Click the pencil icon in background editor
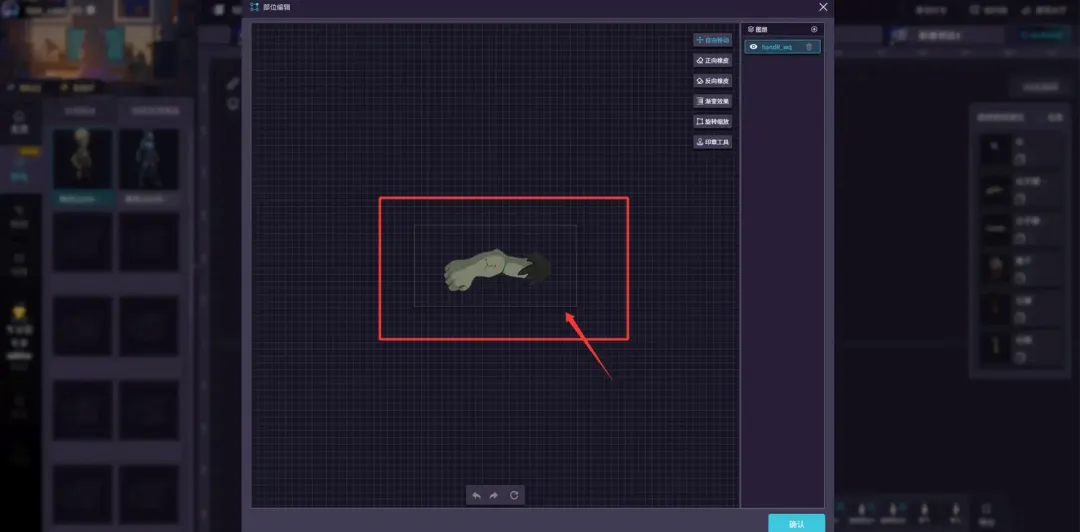Screen dimensions: 1080x532 [x=233, y=83]
